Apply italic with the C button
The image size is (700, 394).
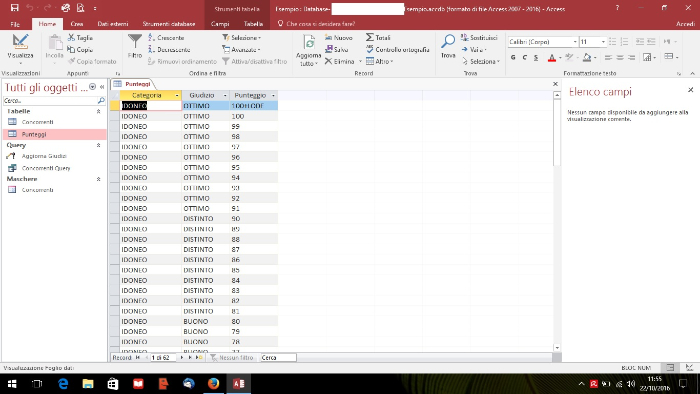pos(525,57)
